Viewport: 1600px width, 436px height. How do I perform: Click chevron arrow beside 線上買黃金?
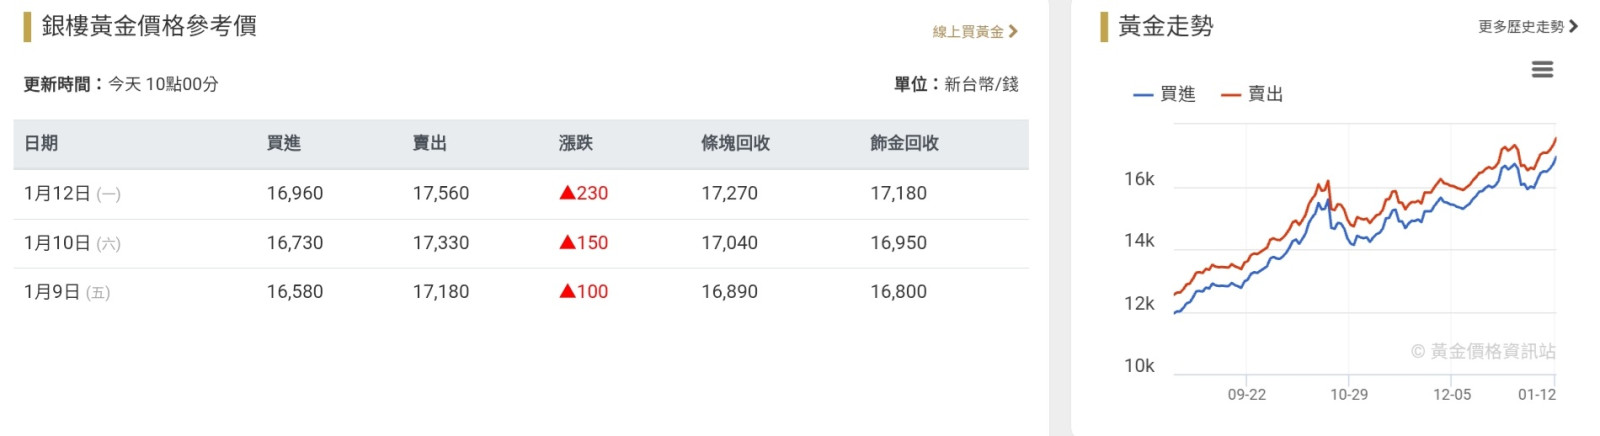coord(1013,32)
